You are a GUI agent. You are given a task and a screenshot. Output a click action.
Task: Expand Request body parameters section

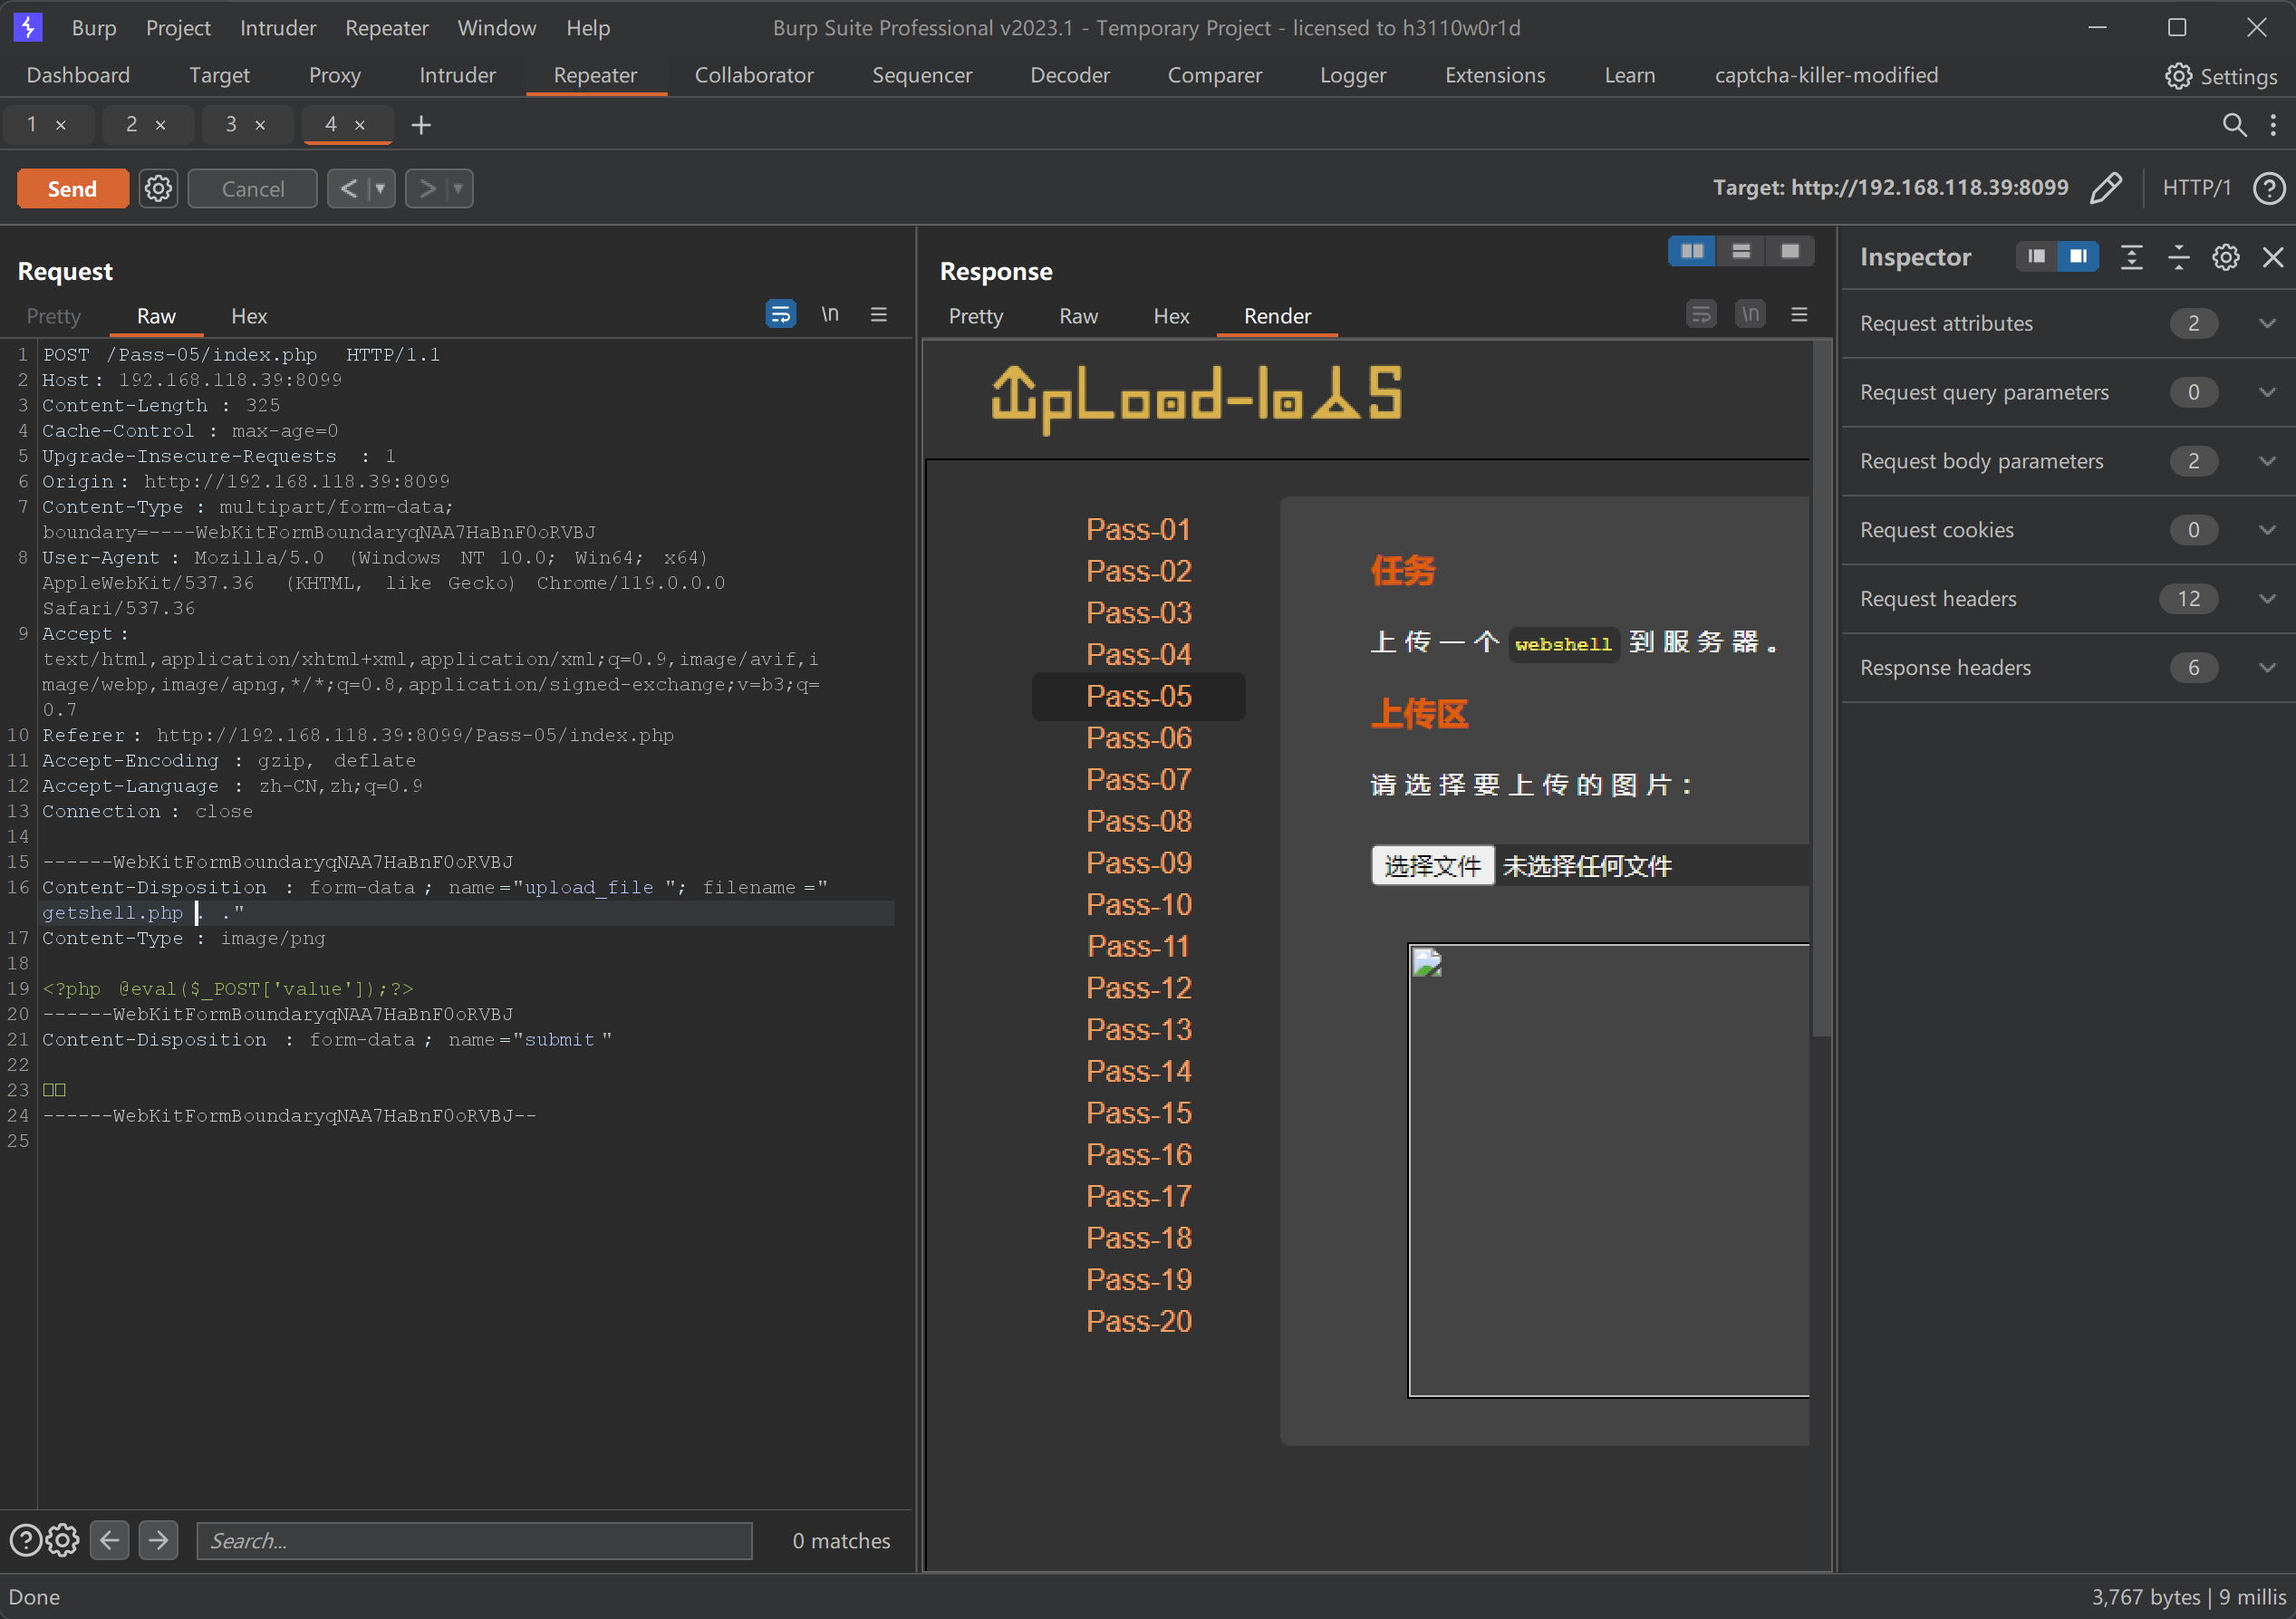coord(2266,461)
